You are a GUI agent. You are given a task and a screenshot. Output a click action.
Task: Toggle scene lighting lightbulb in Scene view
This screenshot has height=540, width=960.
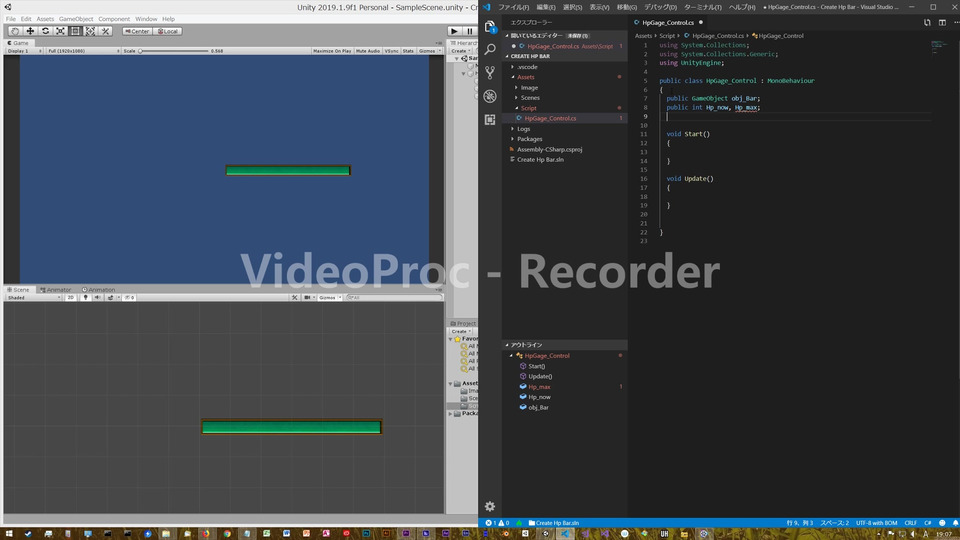pyautogui.click(x=85, y=298)
